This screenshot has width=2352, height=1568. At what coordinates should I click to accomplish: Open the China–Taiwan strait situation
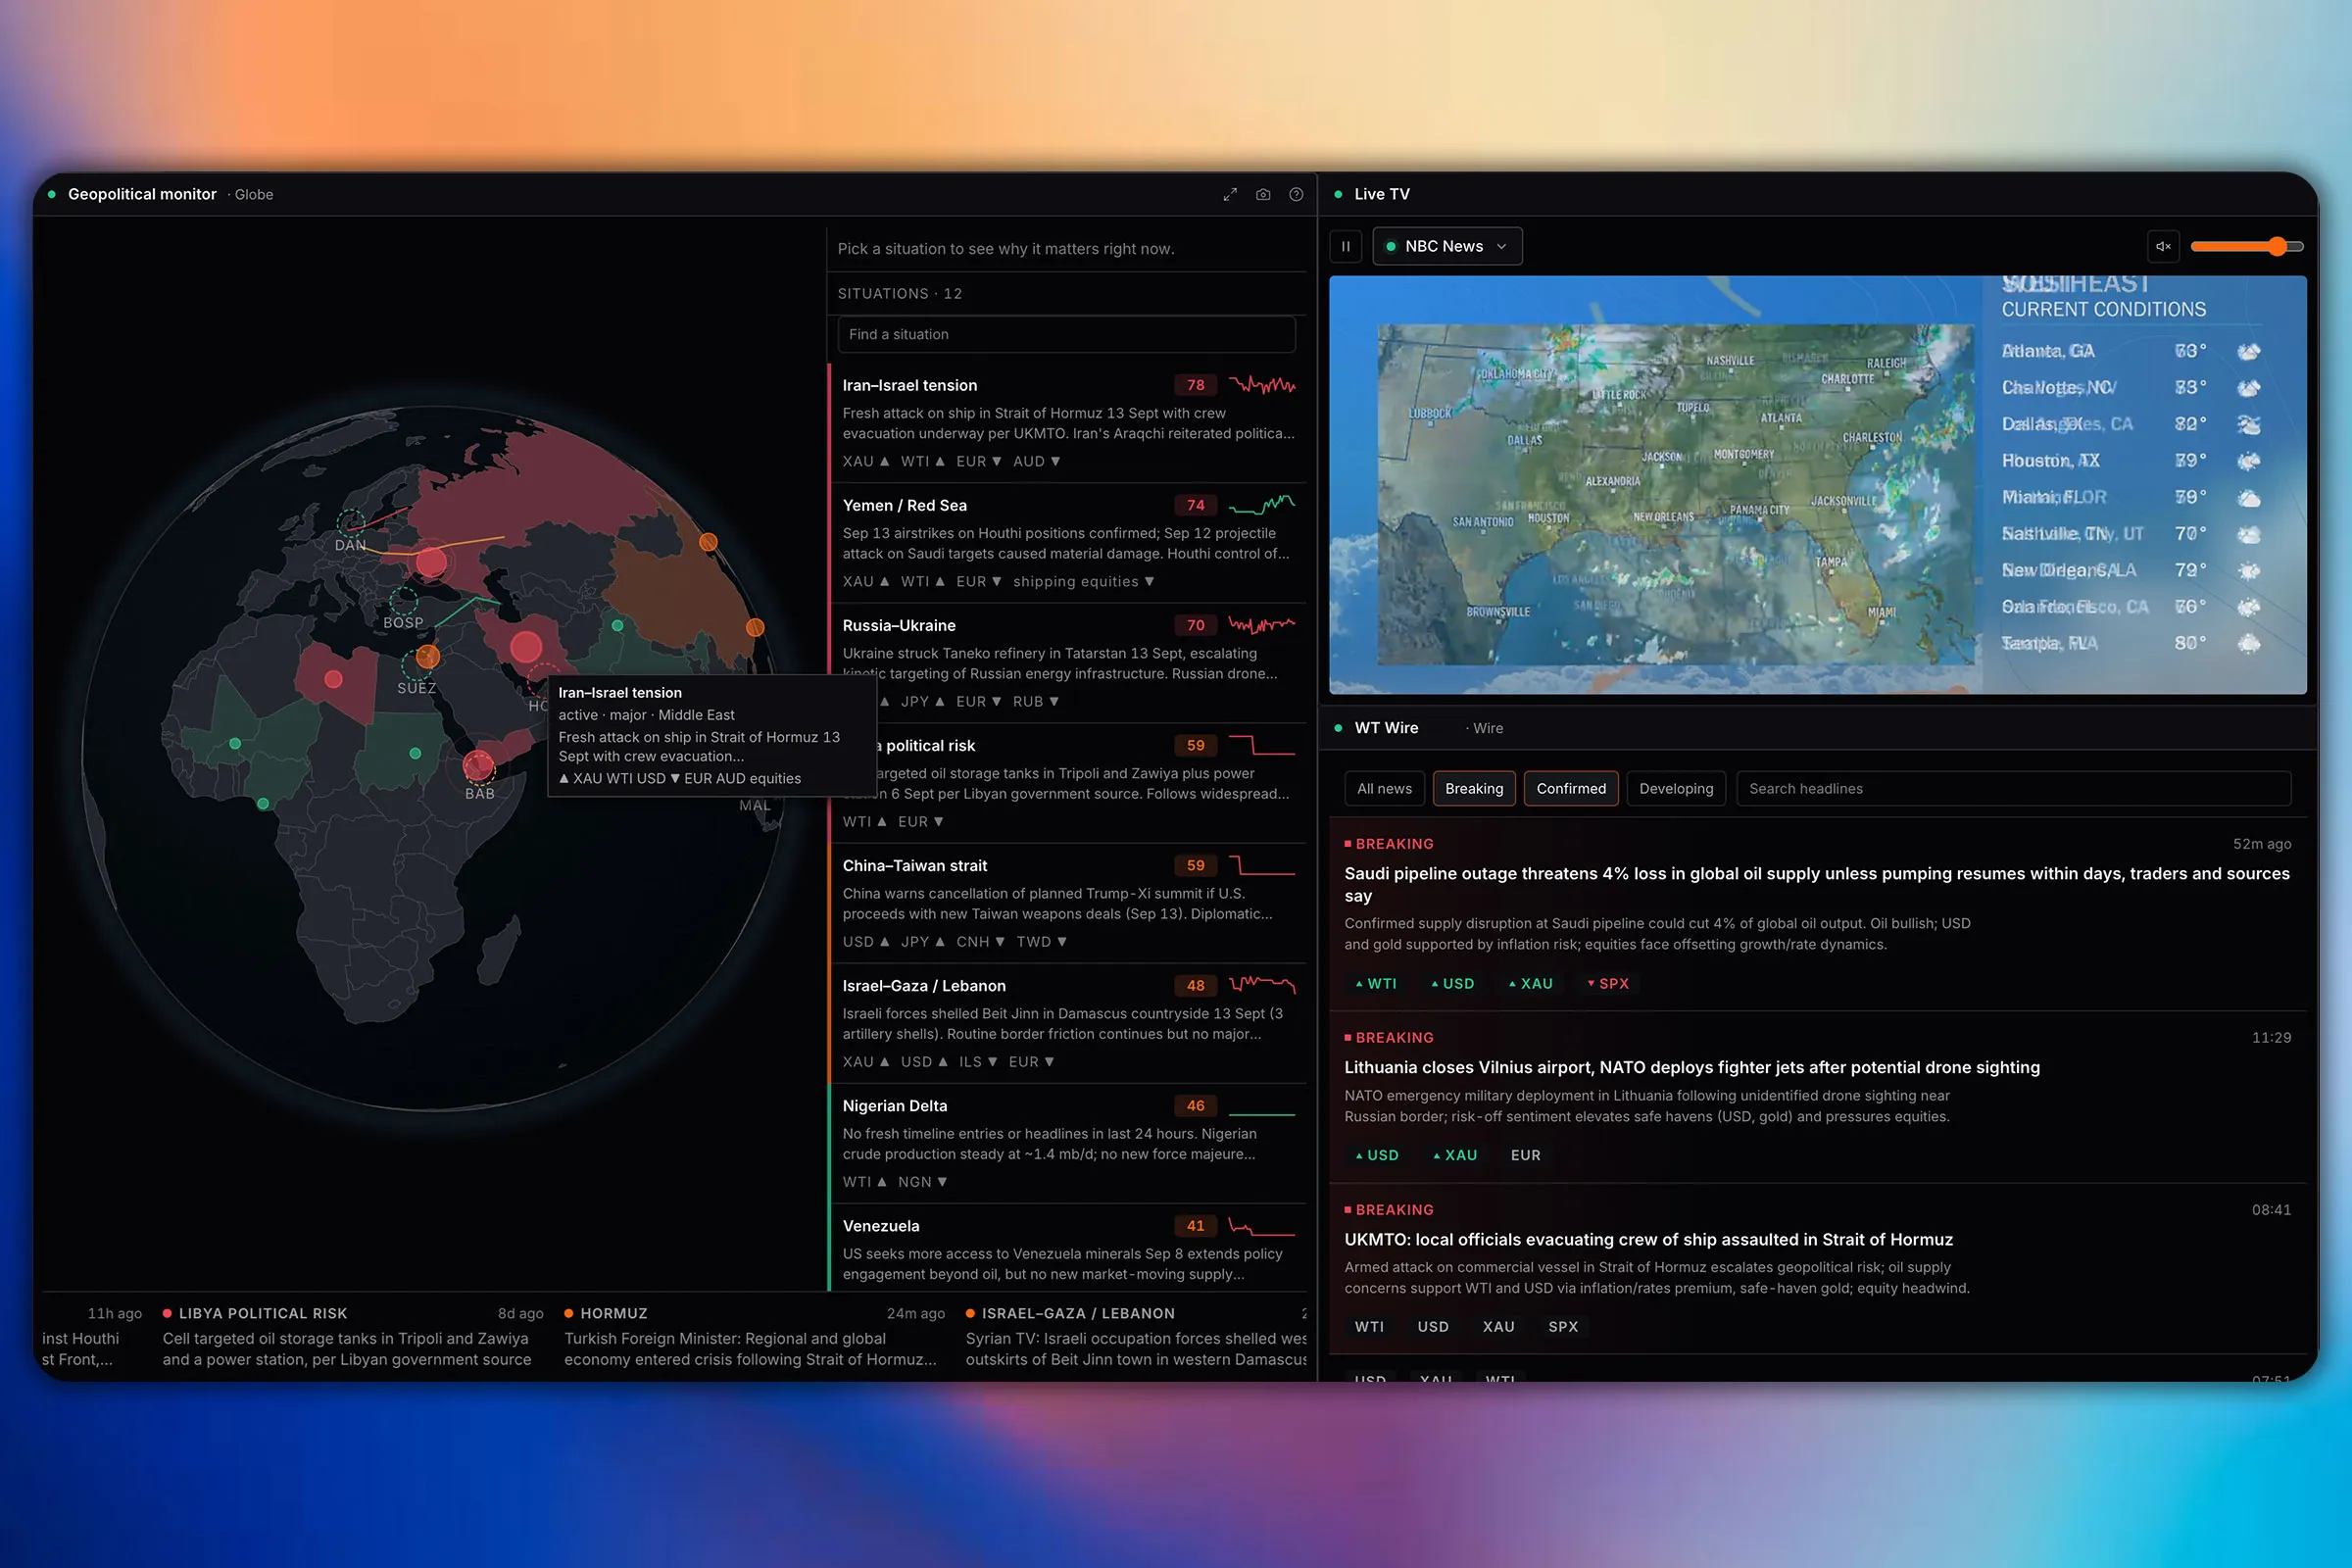1067,902
